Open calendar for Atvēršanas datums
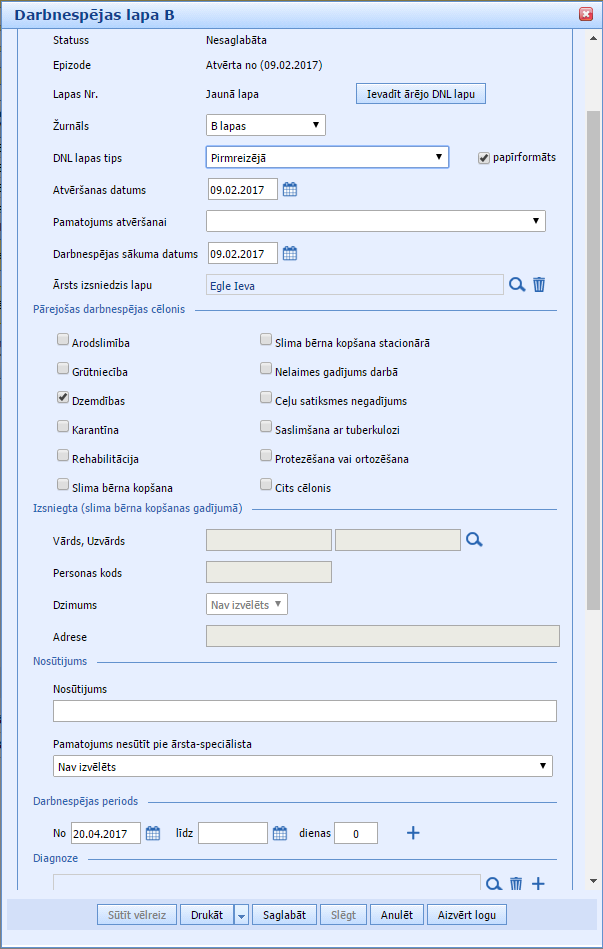The image size is (603, 949). coord(290,189)
